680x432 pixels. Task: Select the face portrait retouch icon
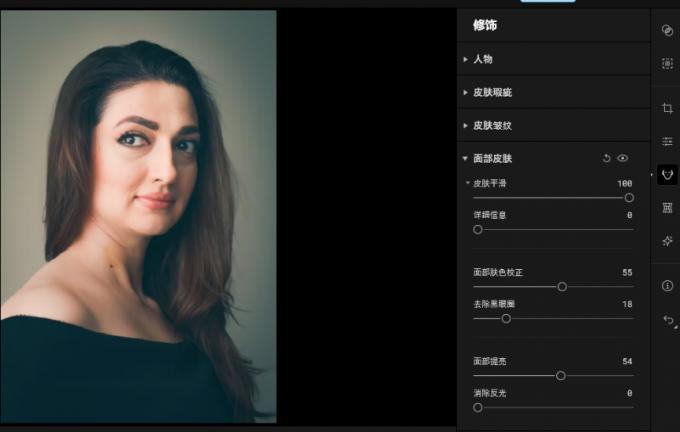coord(667,175)
